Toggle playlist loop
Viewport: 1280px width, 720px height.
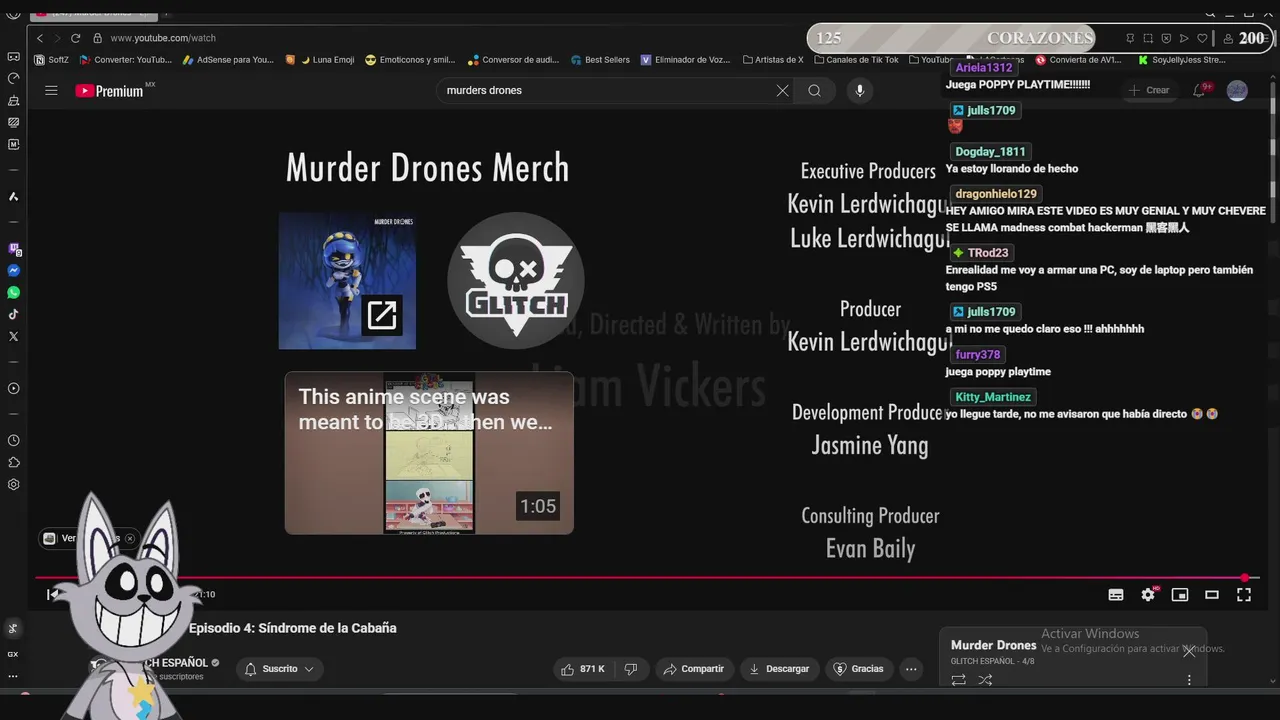958,680
